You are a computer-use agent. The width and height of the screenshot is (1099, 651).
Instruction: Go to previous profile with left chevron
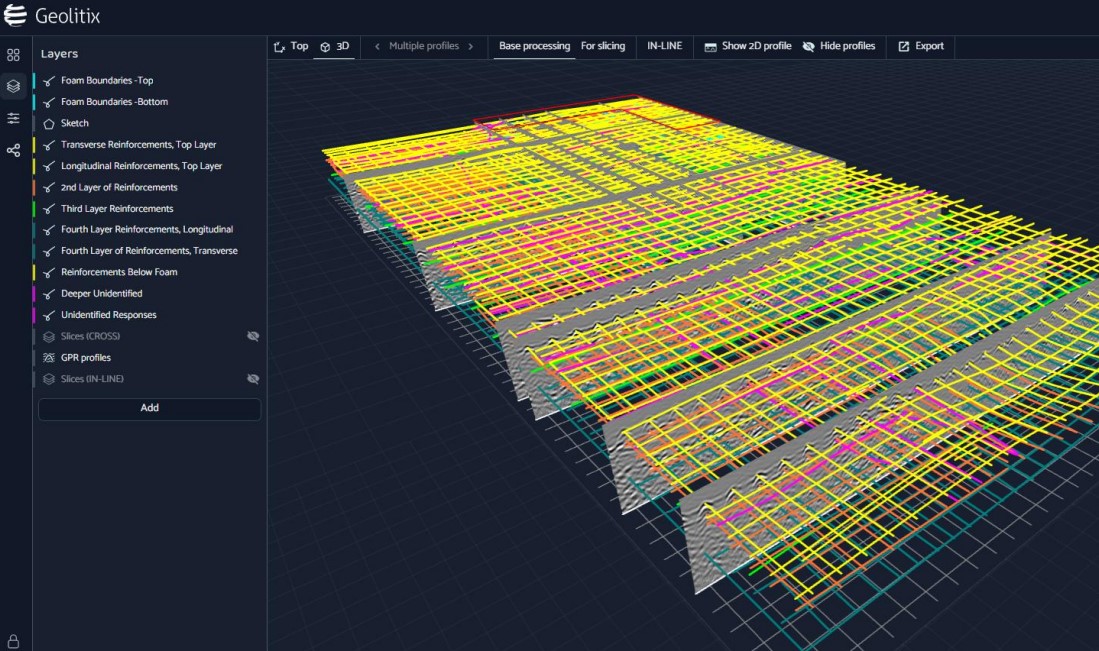point(377,46)
